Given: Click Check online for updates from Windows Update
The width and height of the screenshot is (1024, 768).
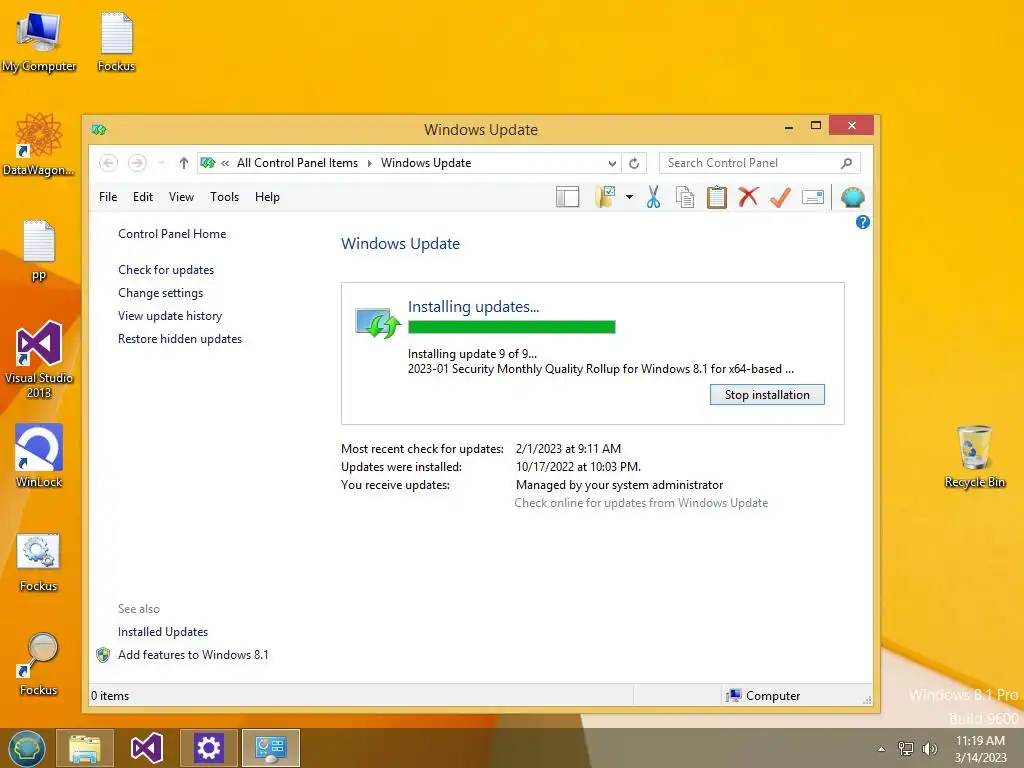Looking at the screenshot, I should pos(641,503).
